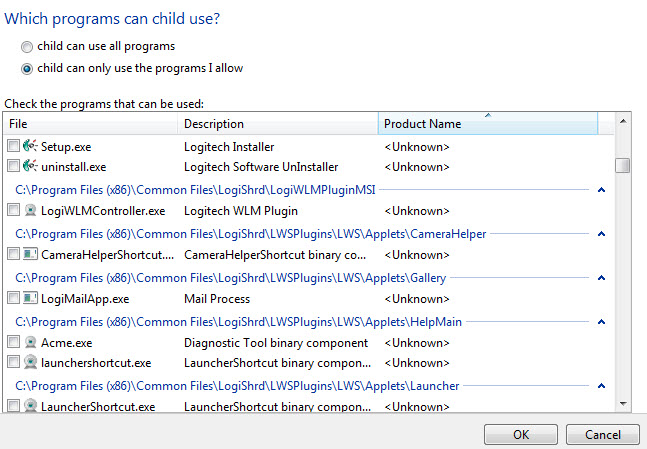
Task: Collapse the Applets\Gallery folder group
Action: [x=601, y=278]
